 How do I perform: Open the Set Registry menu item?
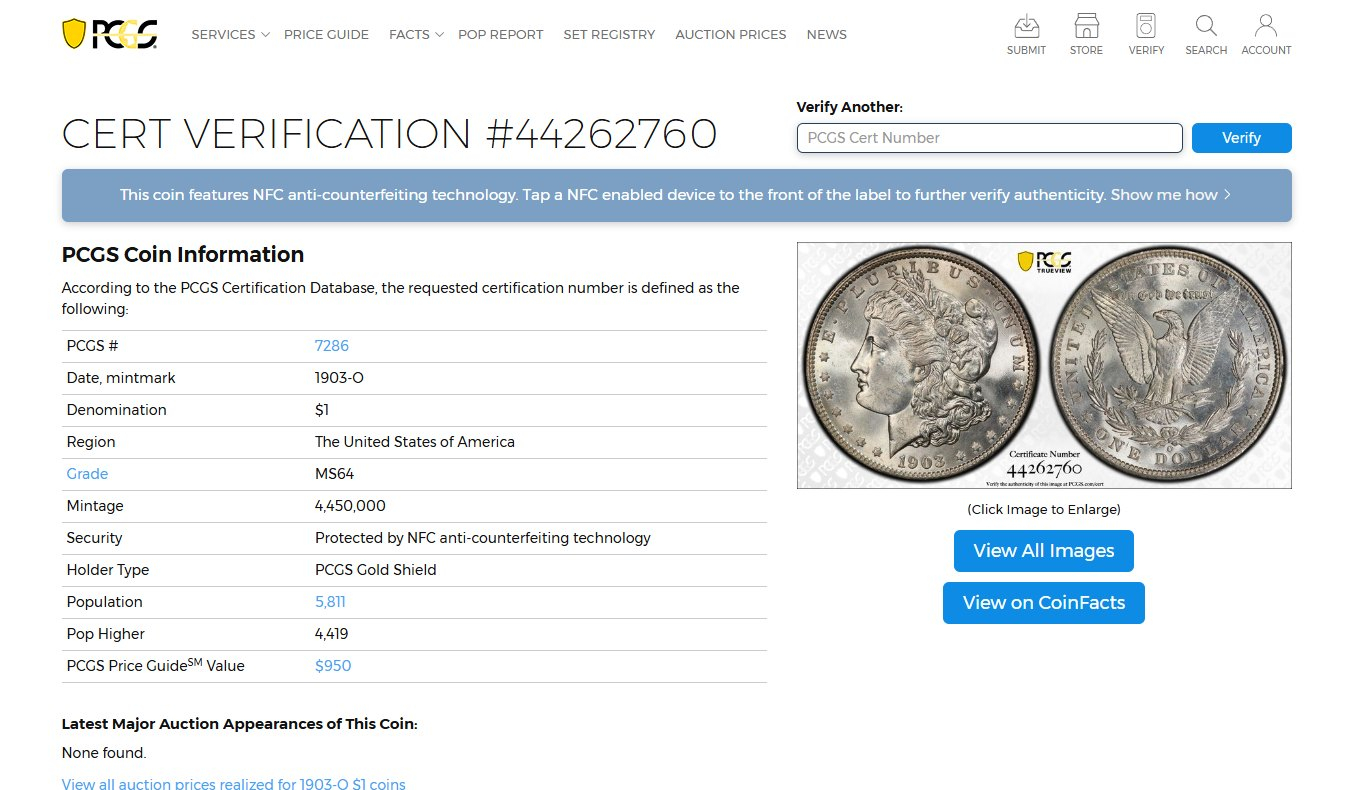(609, 34)
